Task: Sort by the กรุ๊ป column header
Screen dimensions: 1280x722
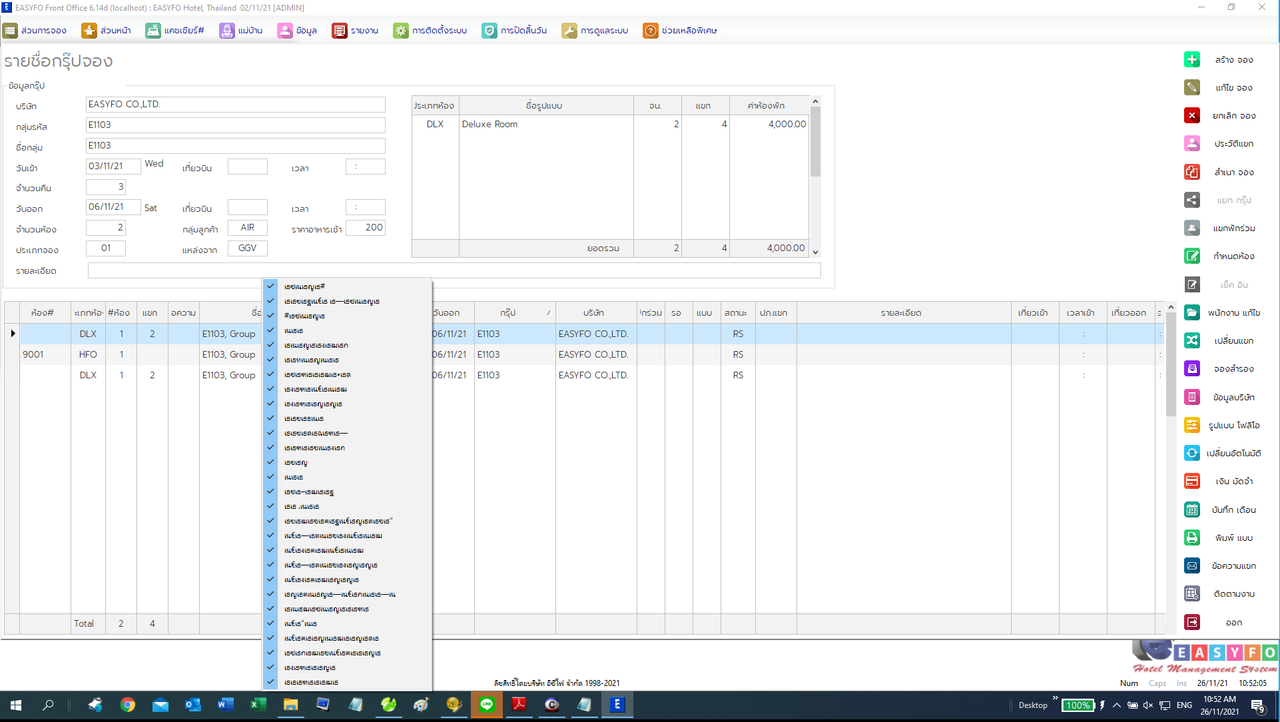Action: (515, 313)
